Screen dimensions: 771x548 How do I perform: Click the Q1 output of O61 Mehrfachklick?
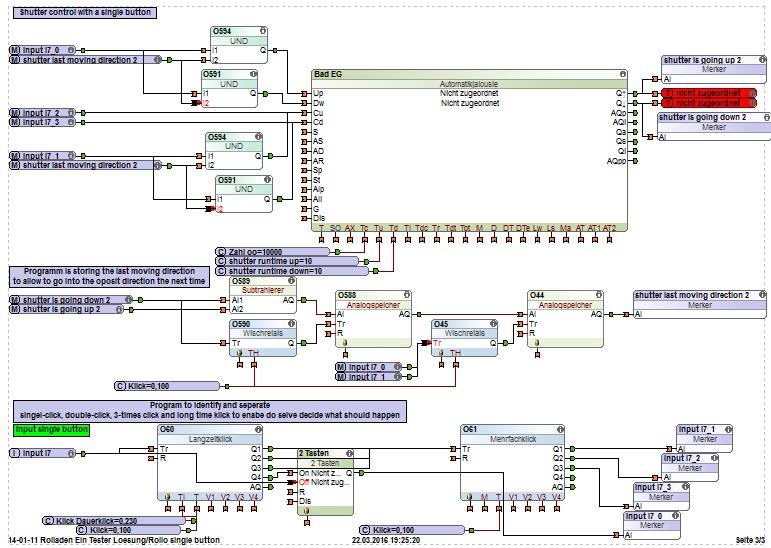click(572, 449)
